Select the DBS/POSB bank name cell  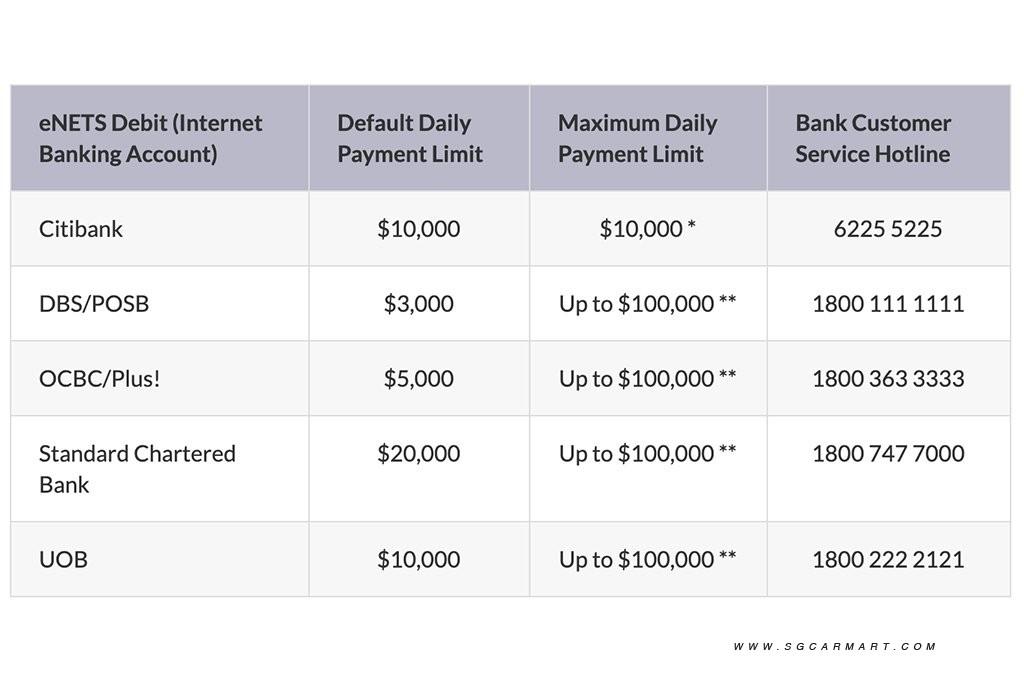coord(94,304)
